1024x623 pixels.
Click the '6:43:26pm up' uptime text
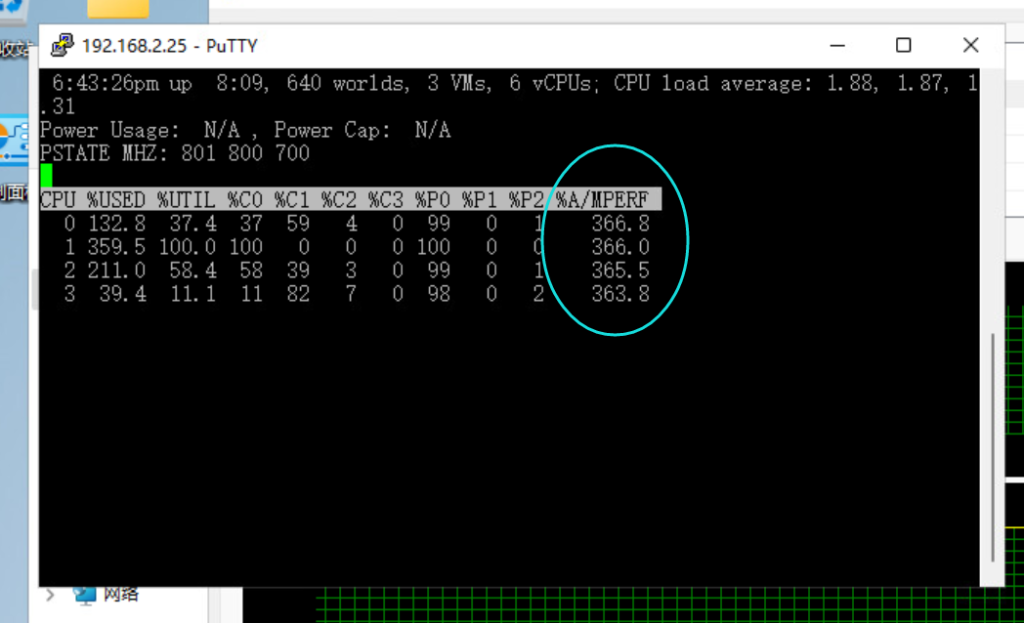point(122,84)
